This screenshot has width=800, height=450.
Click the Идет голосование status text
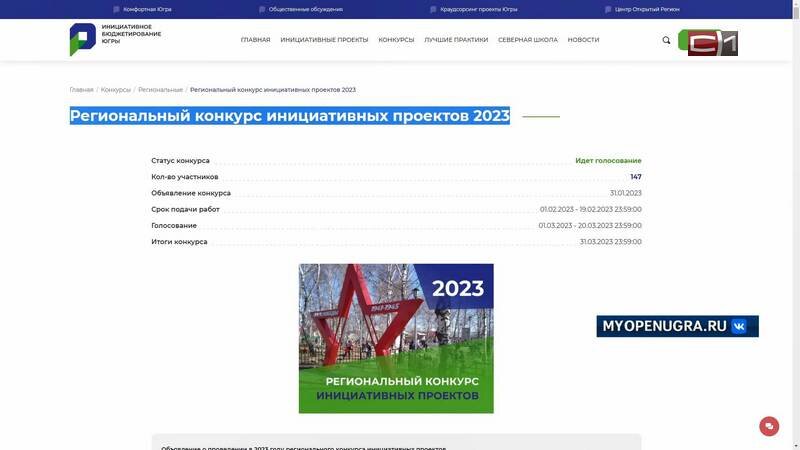click(608, 161)
